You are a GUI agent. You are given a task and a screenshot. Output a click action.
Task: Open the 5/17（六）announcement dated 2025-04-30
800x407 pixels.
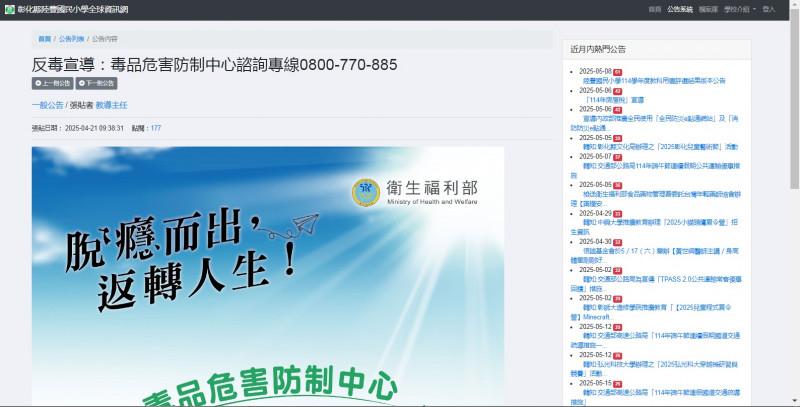pos(655,256)
